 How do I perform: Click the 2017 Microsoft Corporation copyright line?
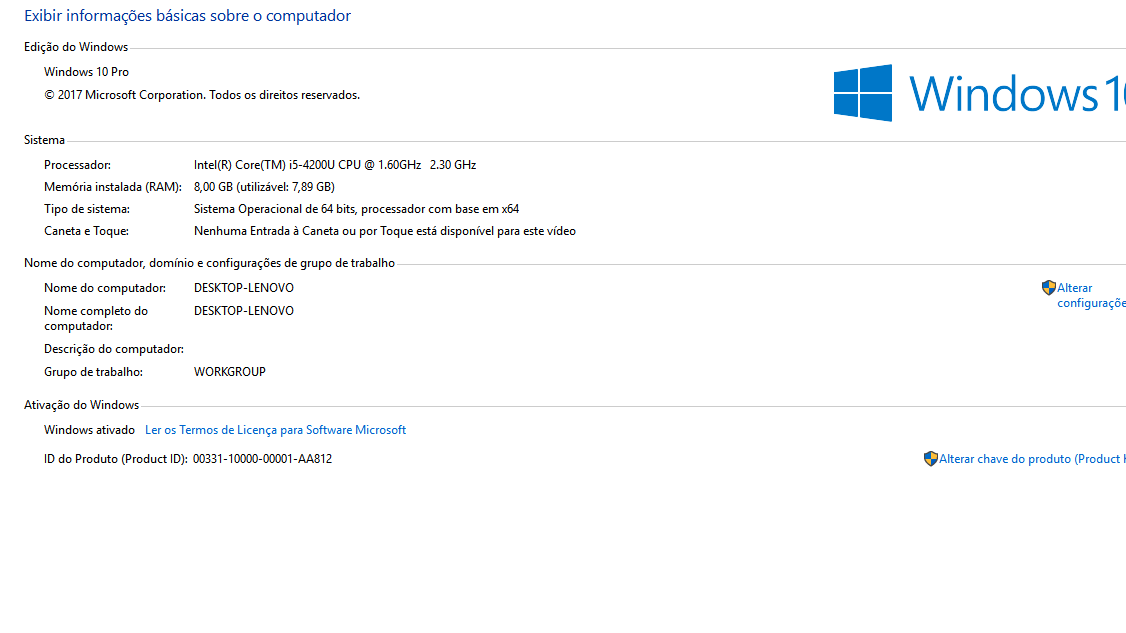pos(201,95)
